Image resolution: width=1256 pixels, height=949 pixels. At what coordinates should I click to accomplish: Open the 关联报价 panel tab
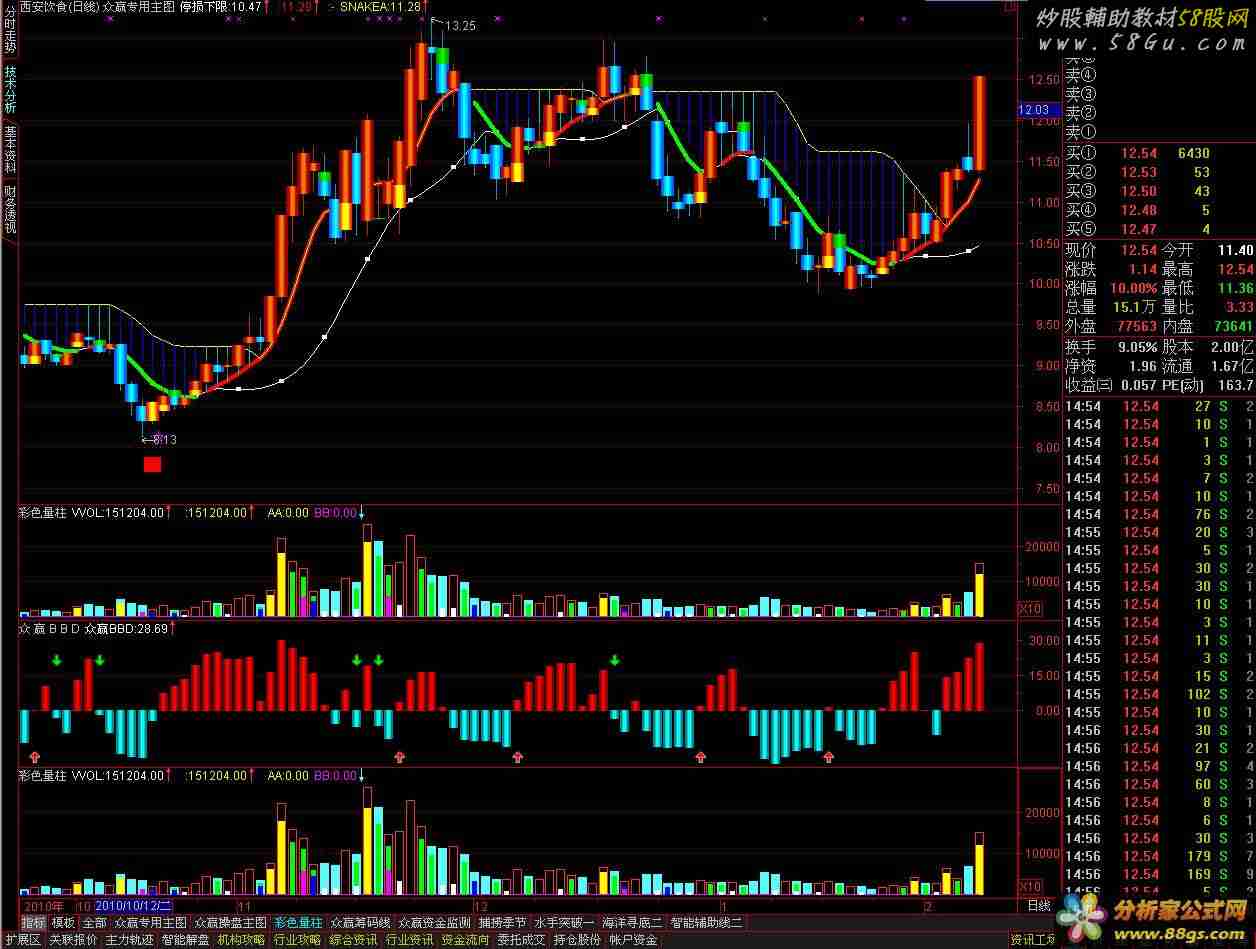click(x=74, y=940)
